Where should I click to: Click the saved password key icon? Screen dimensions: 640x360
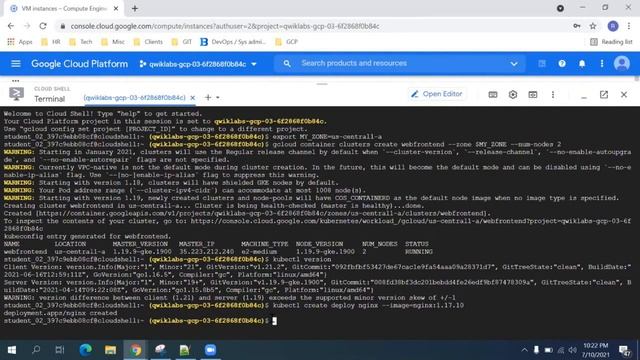click(576, 26)
